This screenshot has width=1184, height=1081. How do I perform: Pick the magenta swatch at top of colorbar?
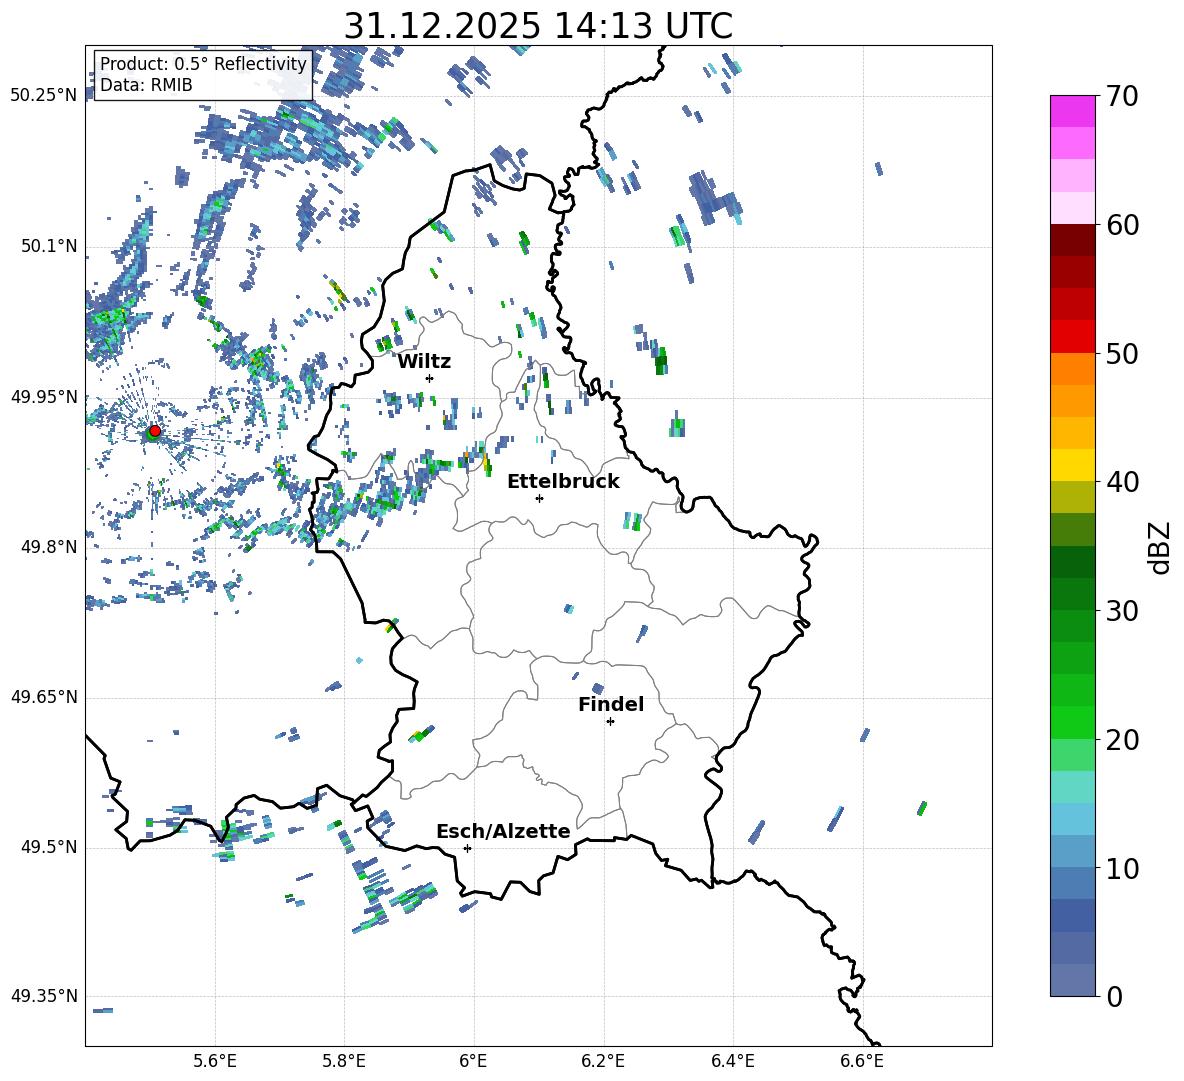1072,111
